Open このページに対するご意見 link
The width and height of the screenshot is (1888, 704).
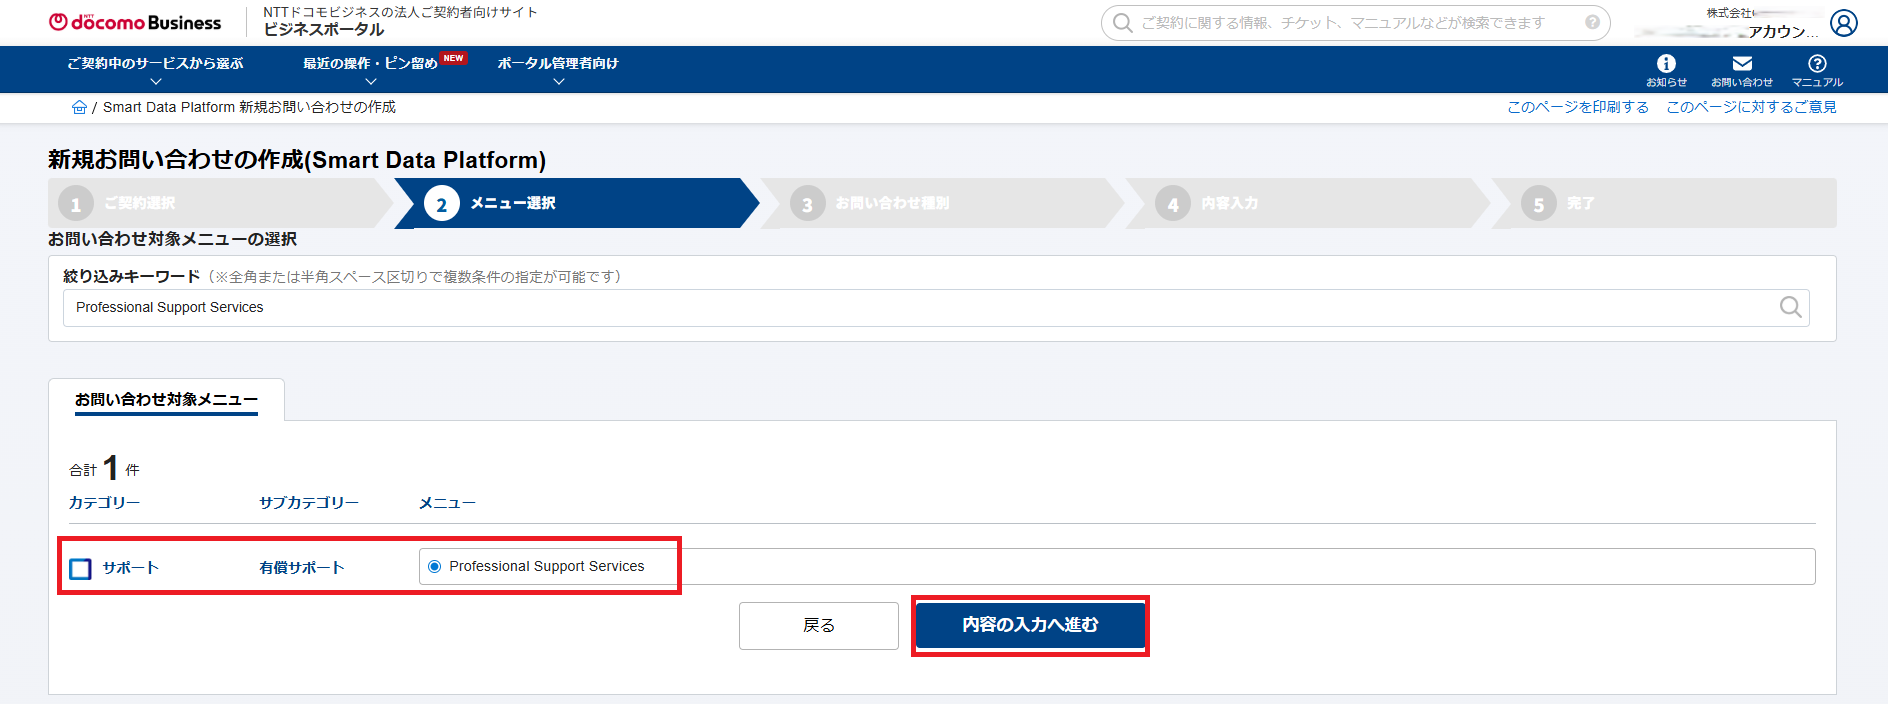1750,107
